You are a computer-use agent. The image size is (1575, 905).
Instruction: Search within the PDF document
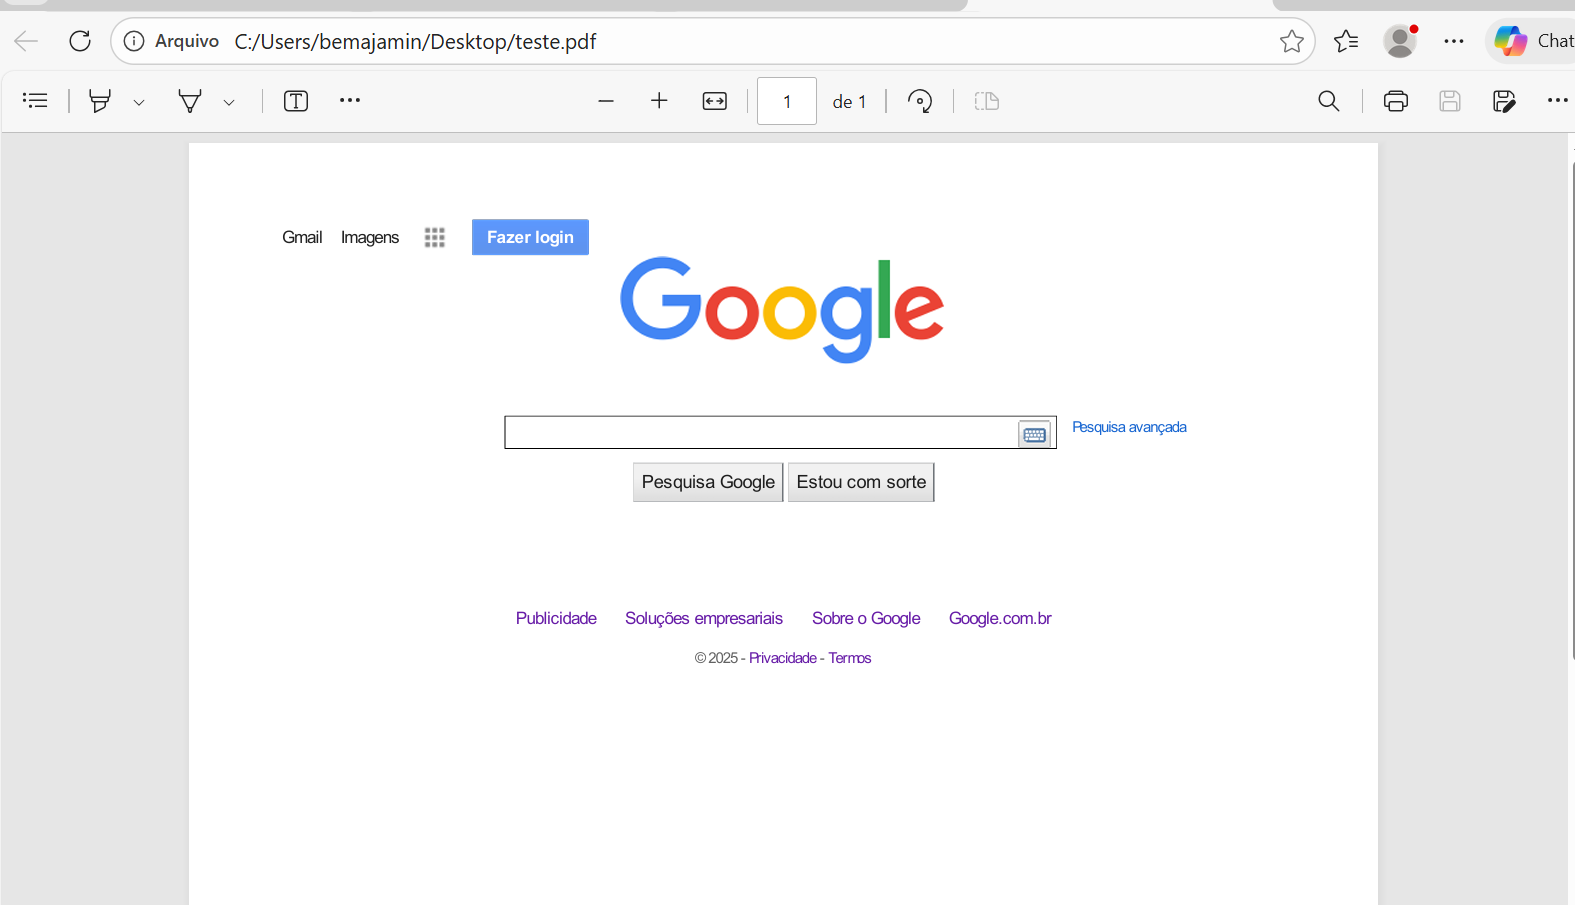[1329, 101]
